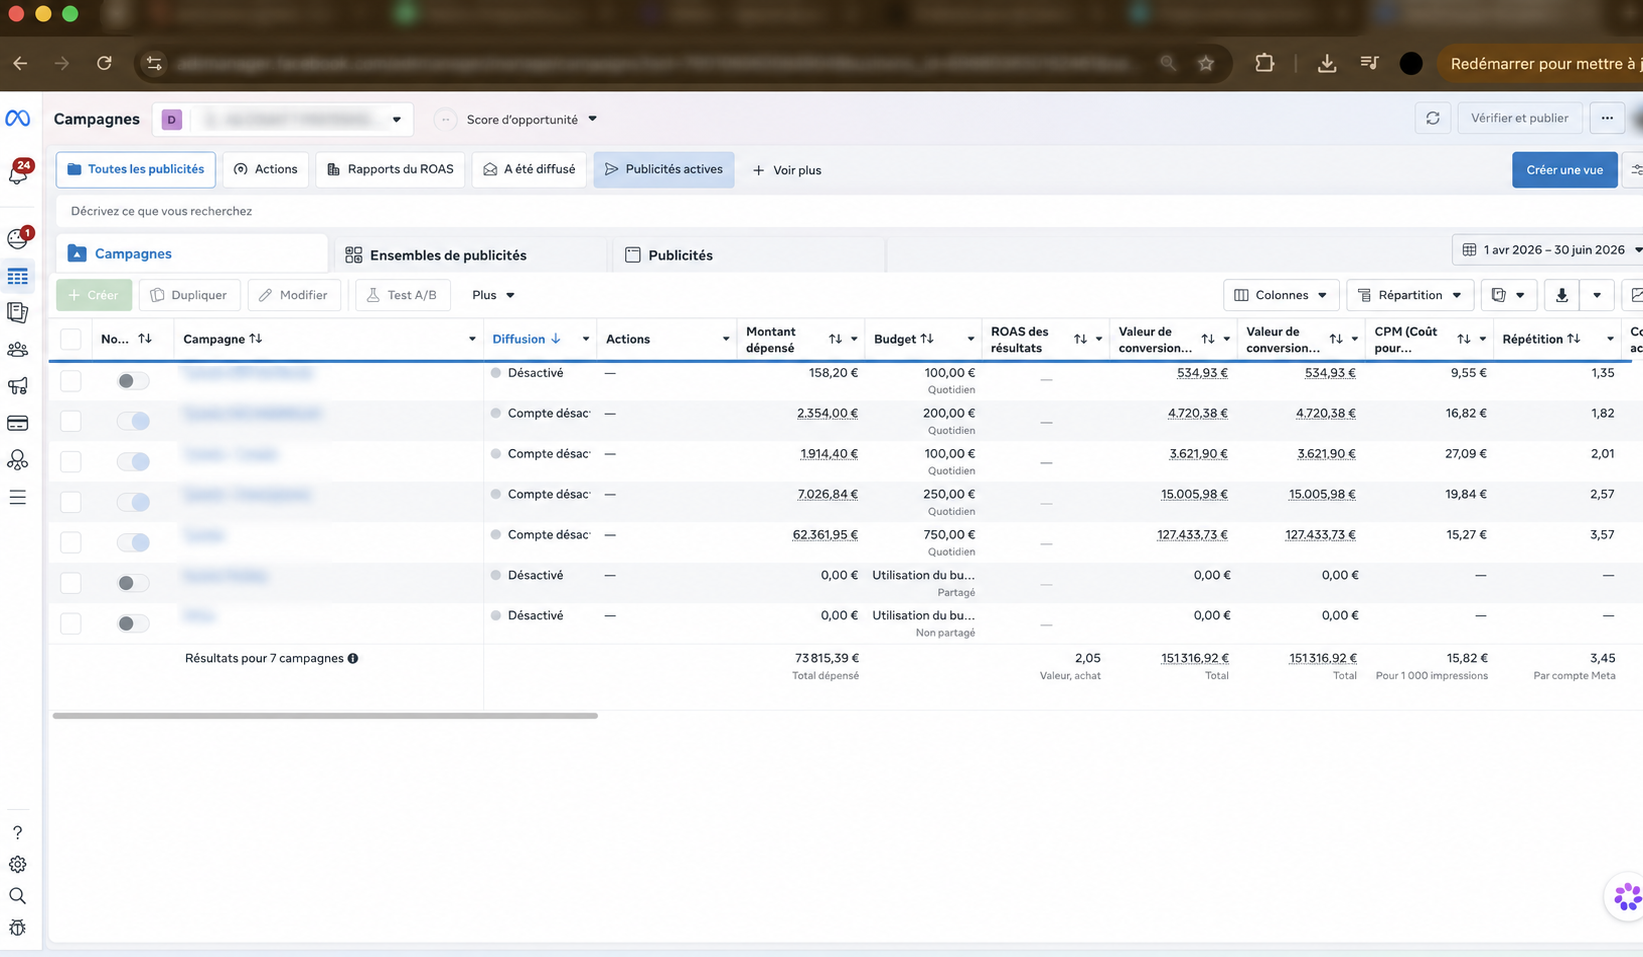Open Audiences people icon in sidebar
The image size is (1643, 957).
pos(18,350)
